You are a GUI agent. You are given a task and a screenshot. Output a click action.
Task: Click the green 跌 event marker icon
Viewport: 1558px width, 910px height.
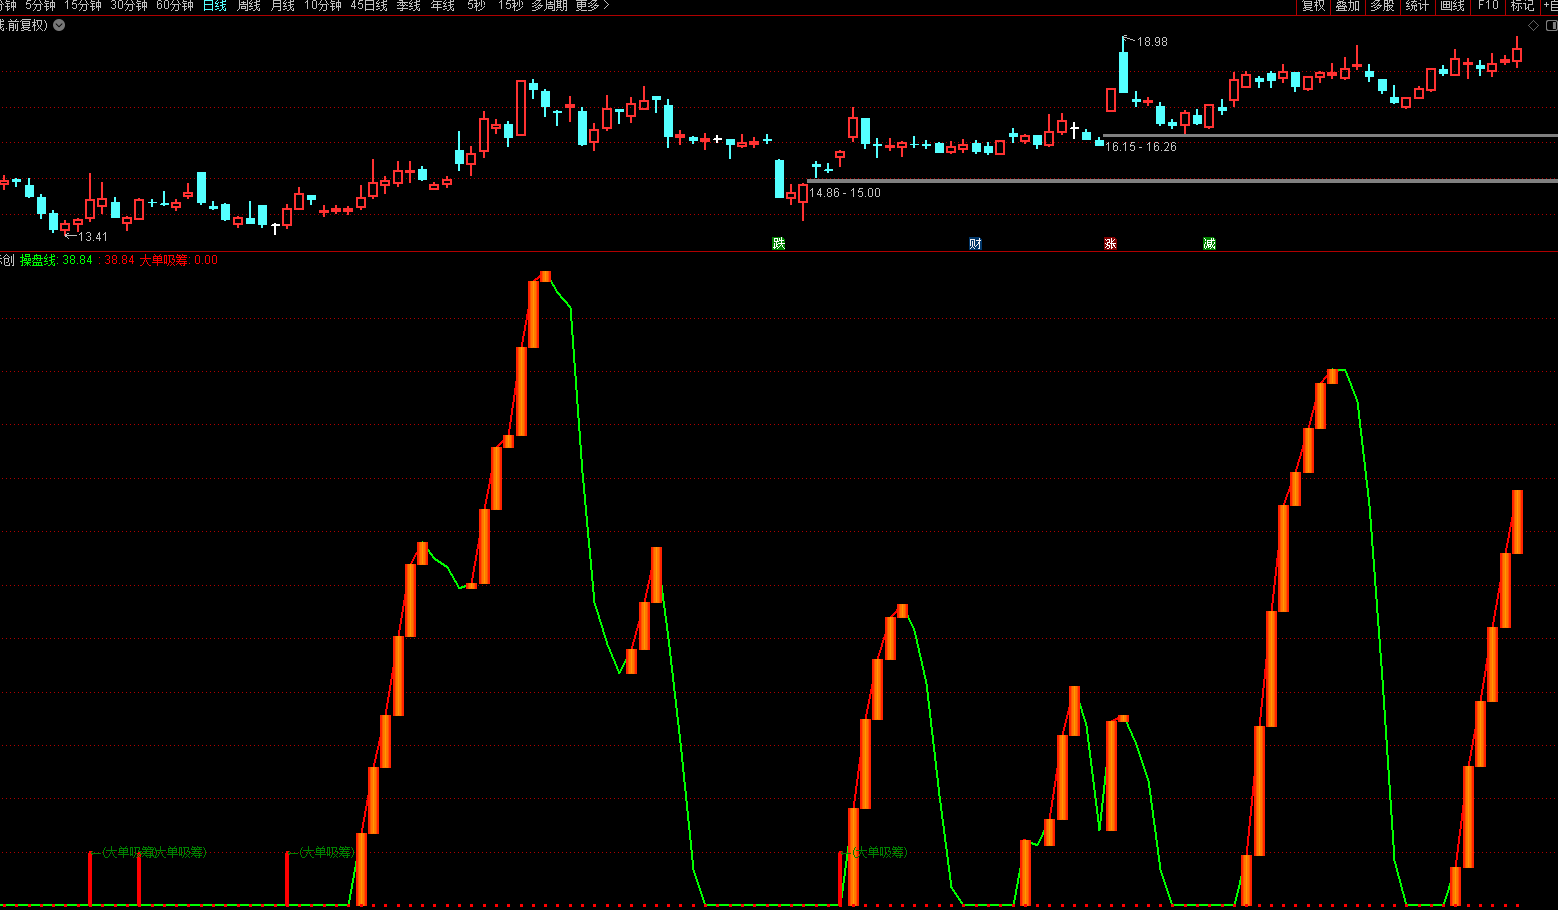779,244
